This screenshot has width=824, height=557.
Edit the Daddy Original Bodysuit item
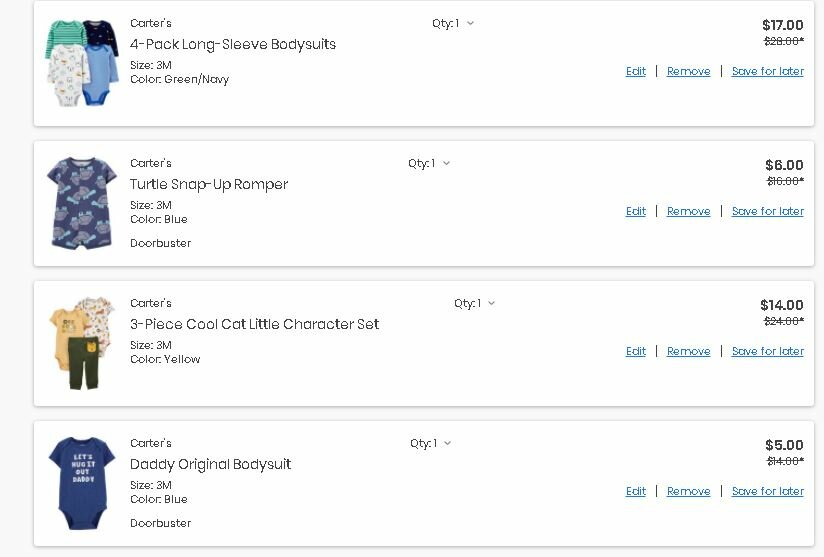(636, 492)
